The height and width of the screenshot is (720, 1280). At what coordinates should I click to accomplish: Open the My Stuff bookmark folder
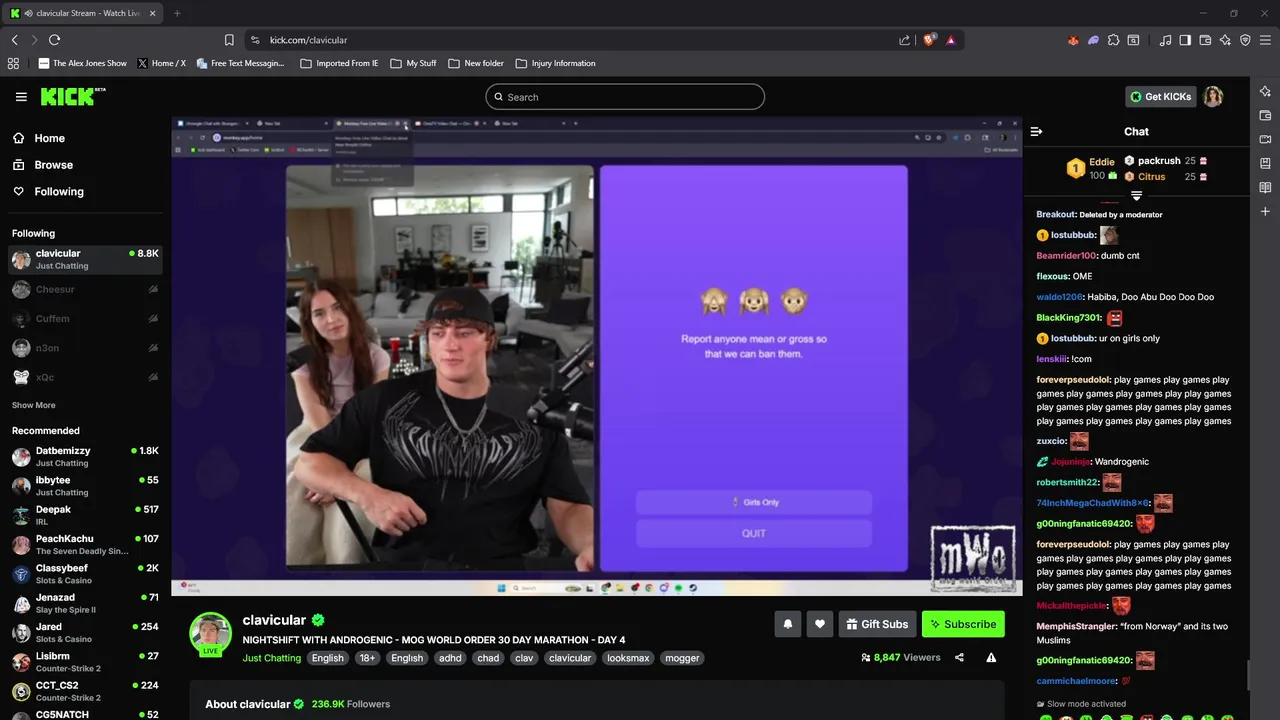[x=413, y=63]
